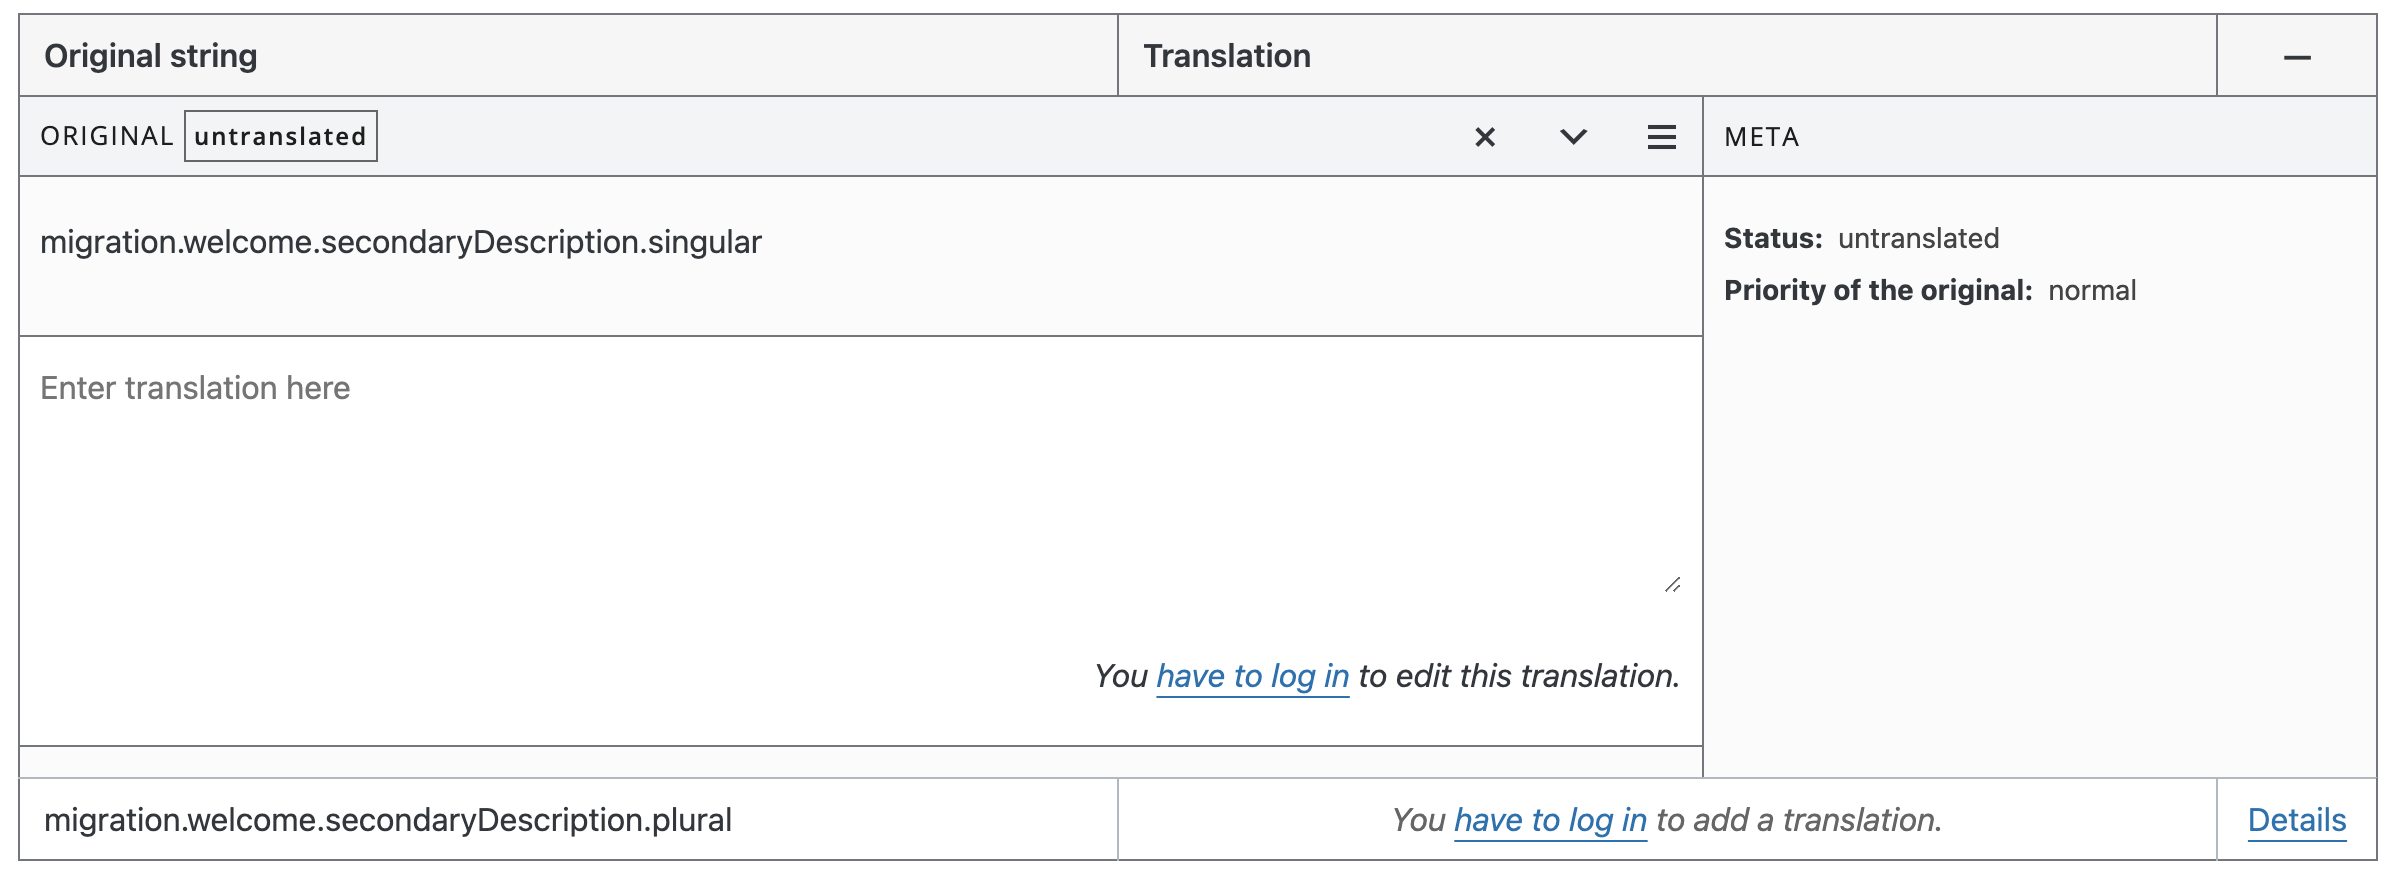The width and height of the screenshot is (2394, 870).
Task: Click the 'Translation' column header
Action: [x=1227, y=57]
